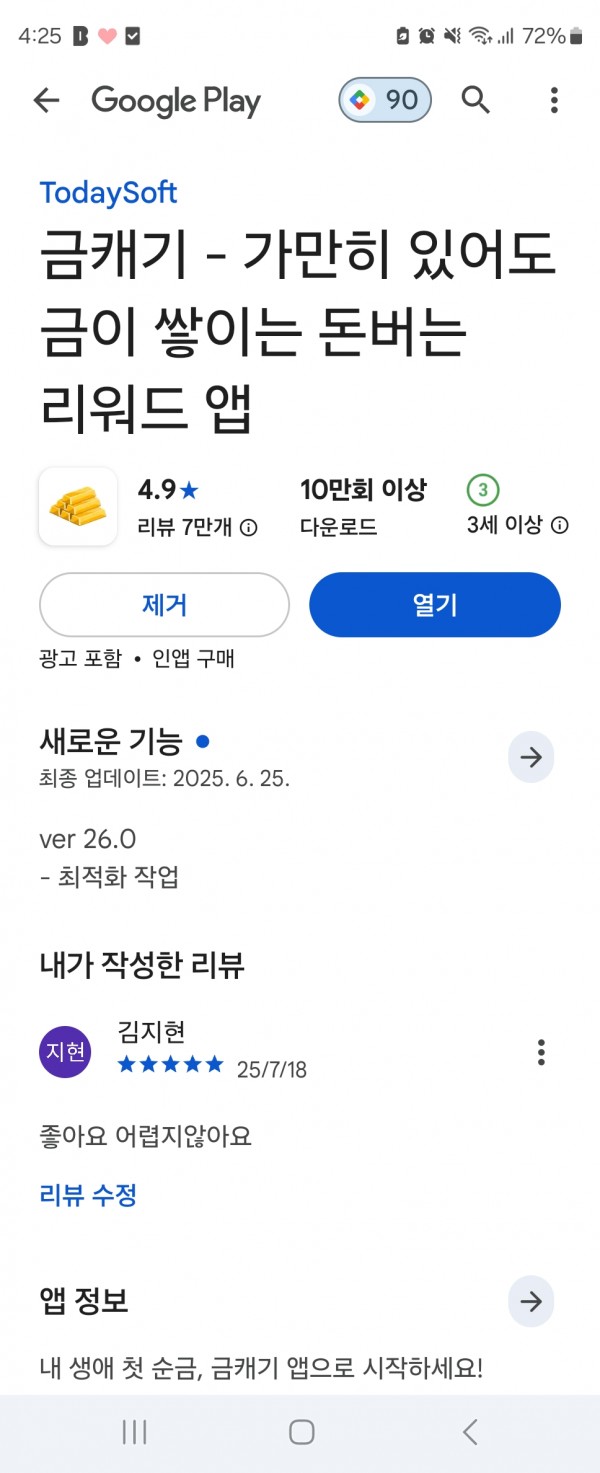
Task: Tap the info icon next to 리뷰 7만개
Action: coord(249,527)
